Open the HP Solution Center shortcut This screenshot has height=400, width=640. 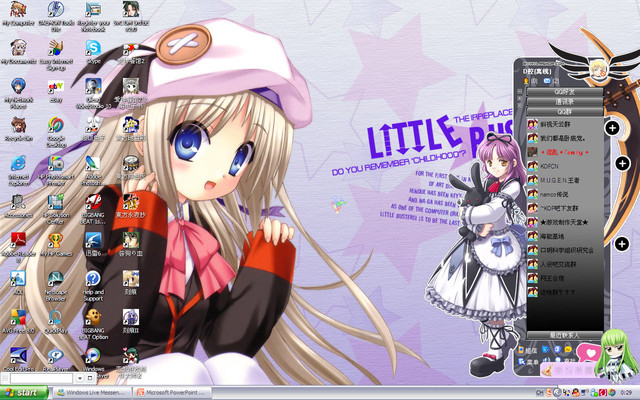click(56, 209)
